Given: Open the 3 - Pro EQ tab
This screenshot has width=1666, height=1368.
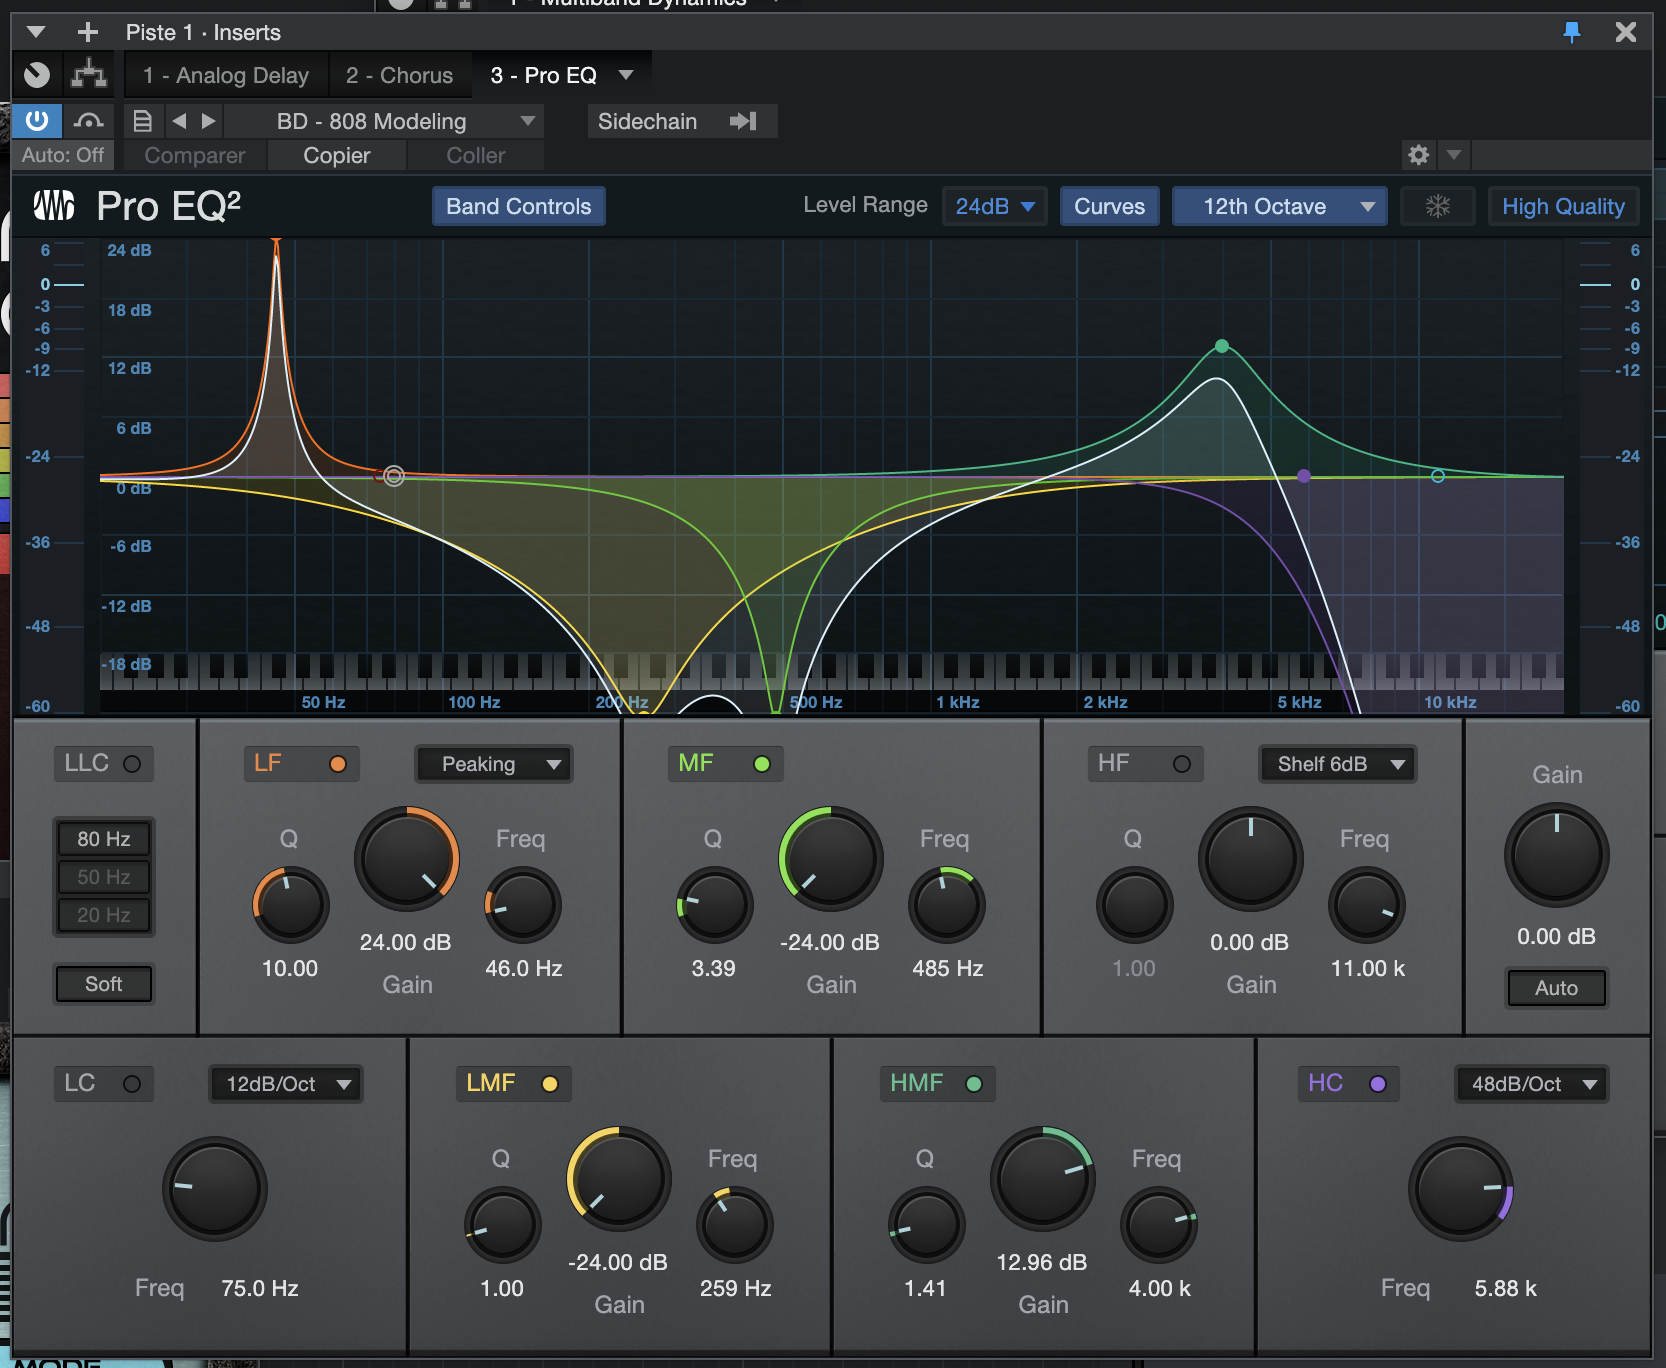Looking at the screenshot, I should pyautogui.click(x=543, y=75).
